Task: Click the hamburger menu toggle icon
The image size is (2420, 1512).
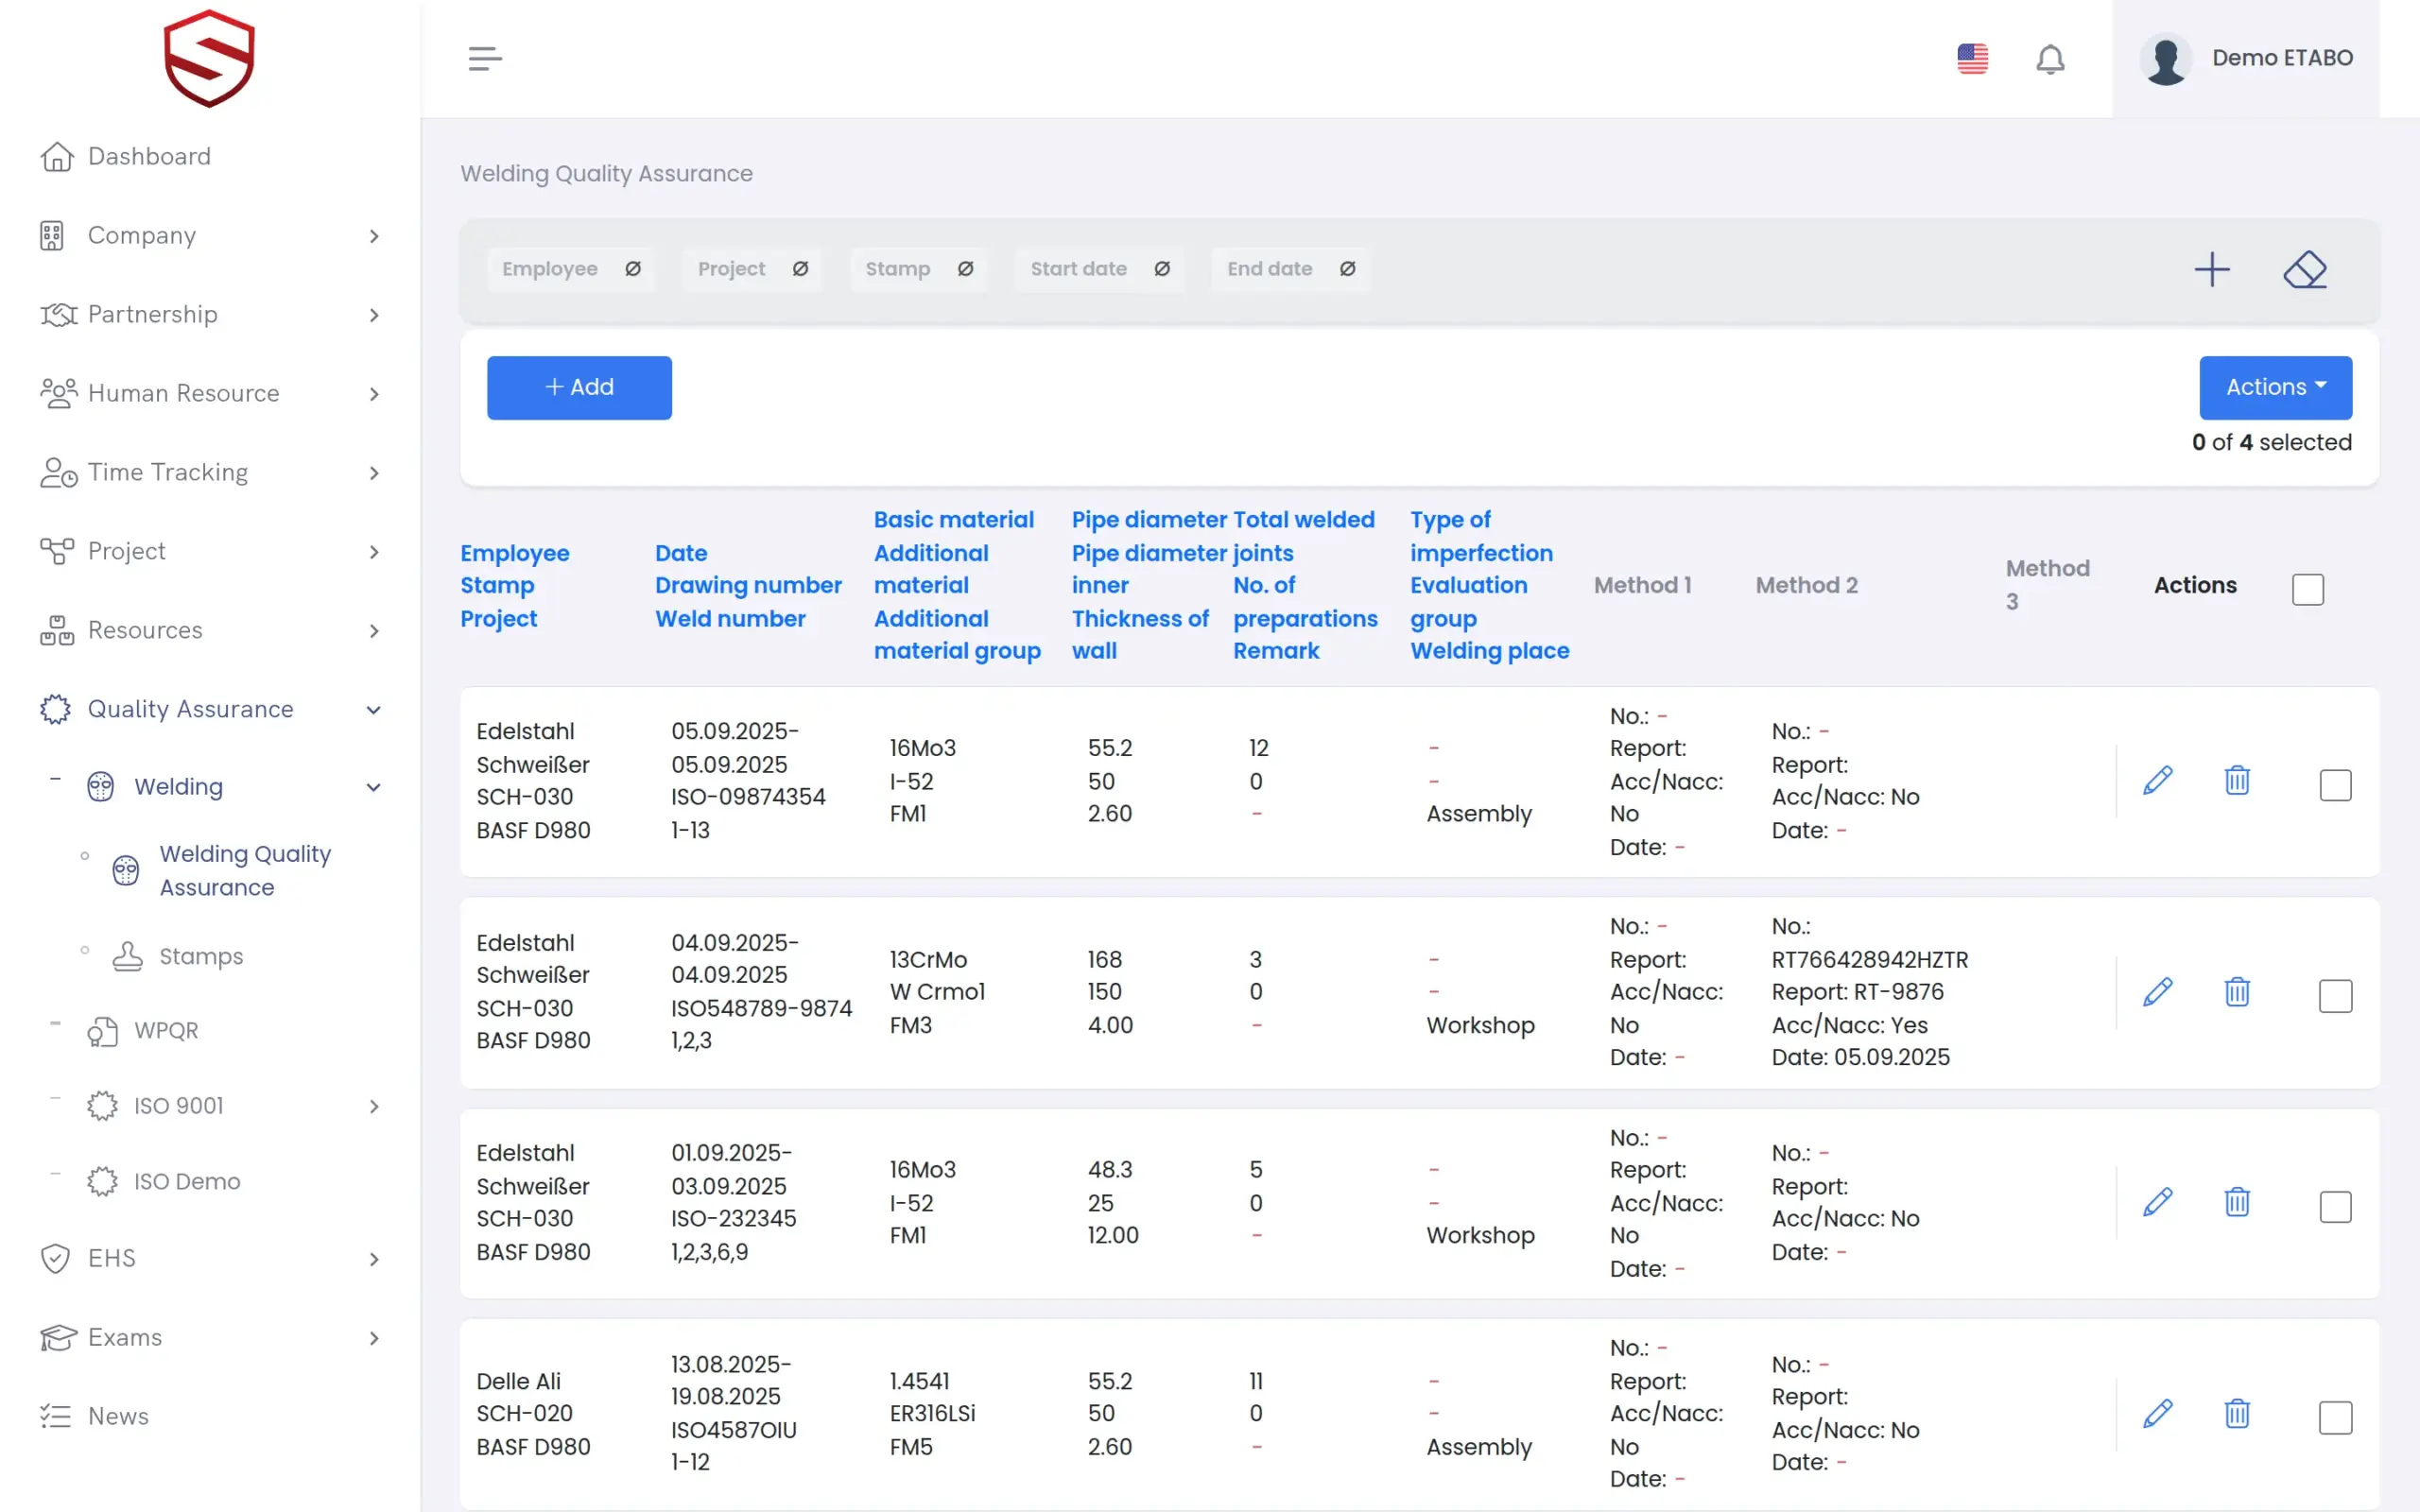Action: (485, 58)
